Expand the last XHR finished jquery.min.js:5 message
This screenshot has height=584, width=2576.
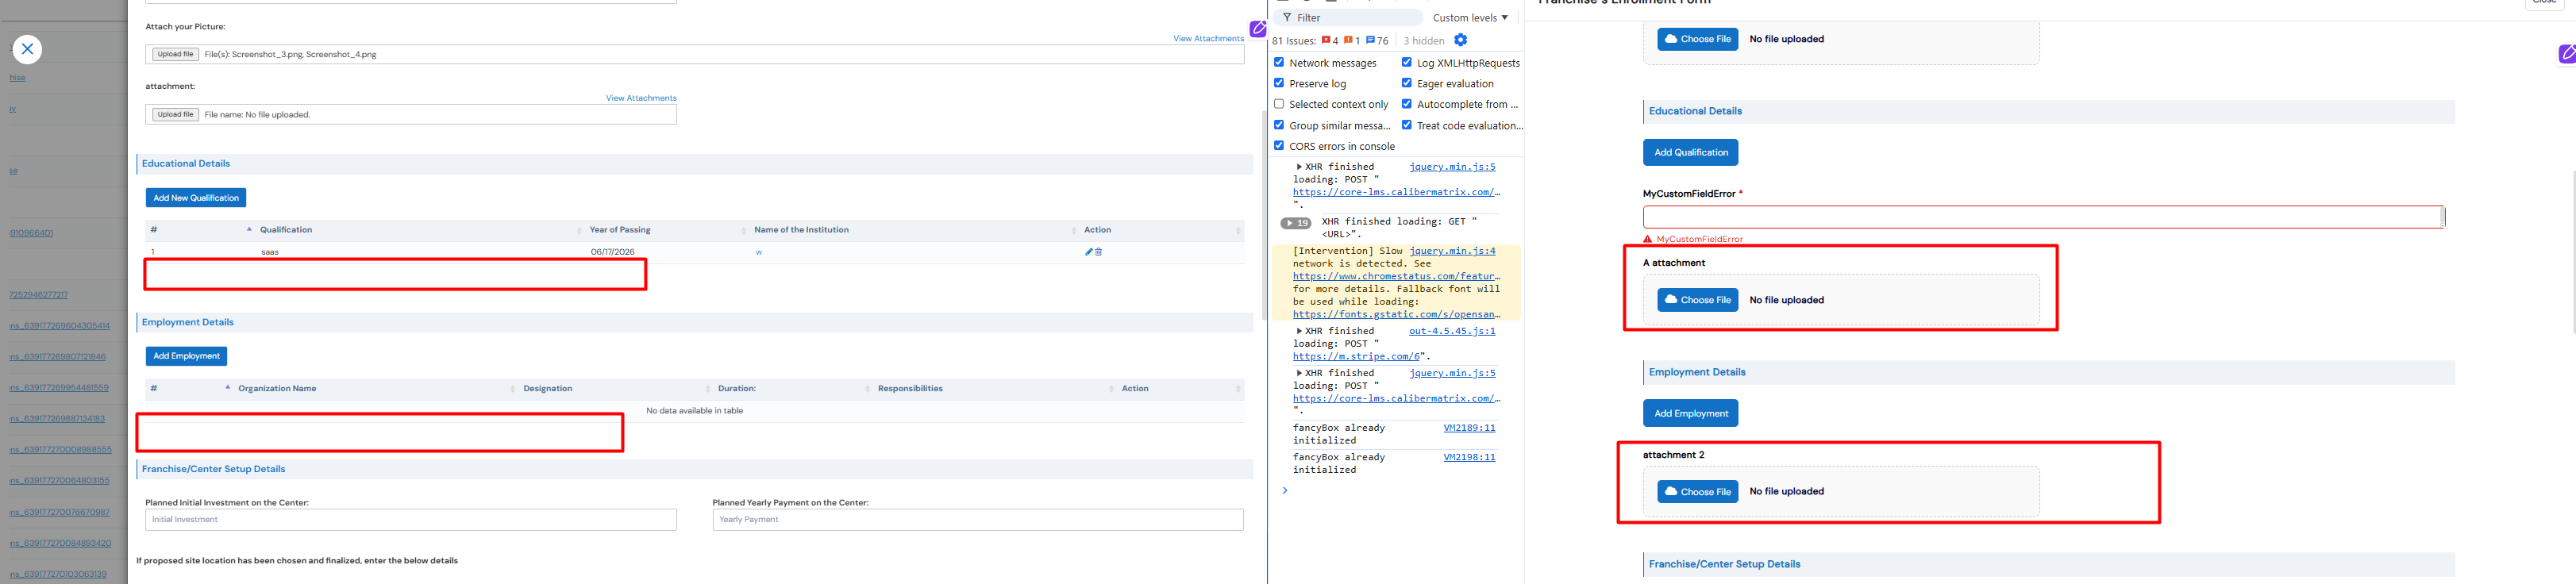coord(1299,373)
